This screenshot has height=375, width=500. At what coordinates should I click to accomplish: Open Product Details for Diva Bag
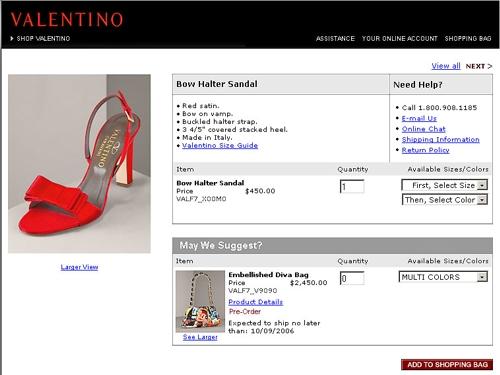pos(256,302)
